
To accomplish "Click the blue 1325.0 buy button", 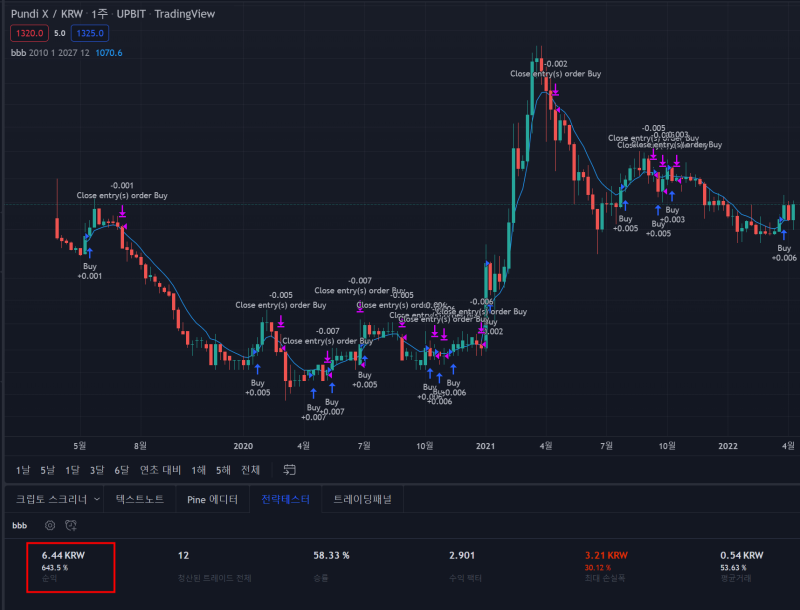I will click(90, 33).
